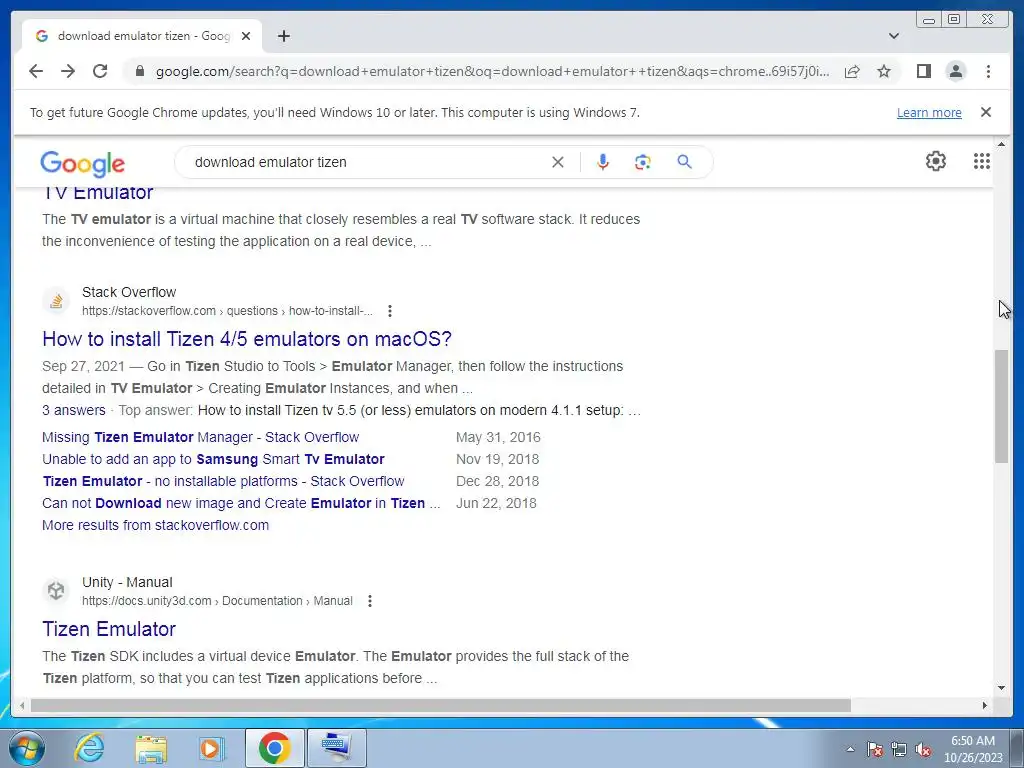Search by image with the Google Lens icon
The height and width of the screenshot is (768, 1024).
[x=643, y=162]
